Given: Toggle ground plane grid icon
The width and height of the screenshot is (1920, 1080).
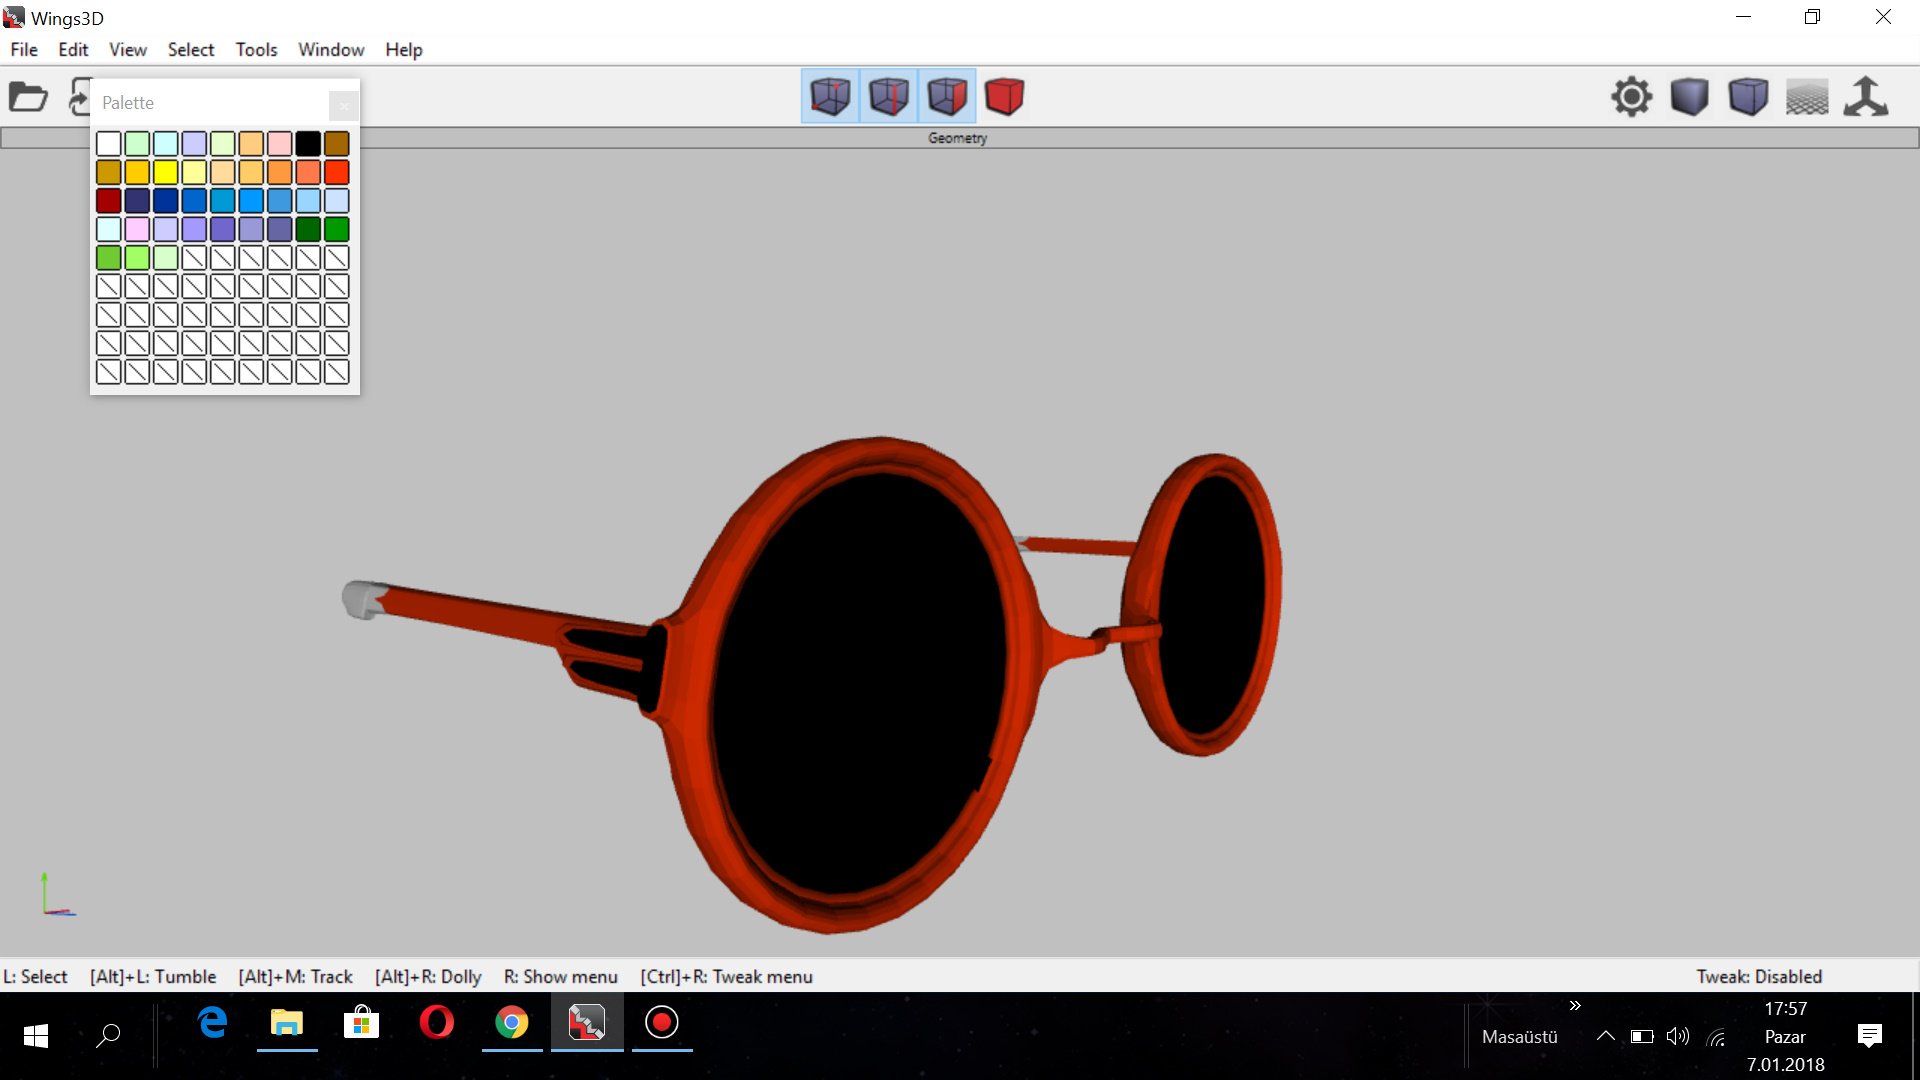Looking at the screenshot, I should pos(1807,97).
